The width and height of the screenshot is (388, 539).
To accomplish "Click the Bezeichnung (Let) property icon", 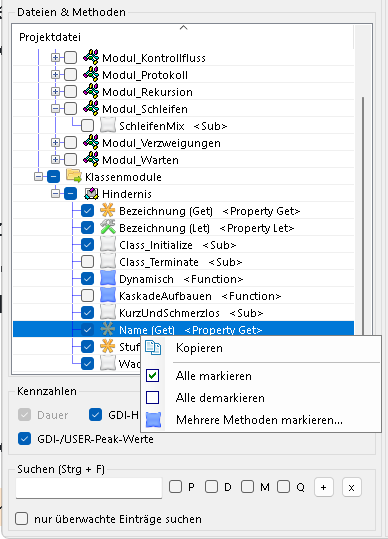I will click(x=108, y=228).
